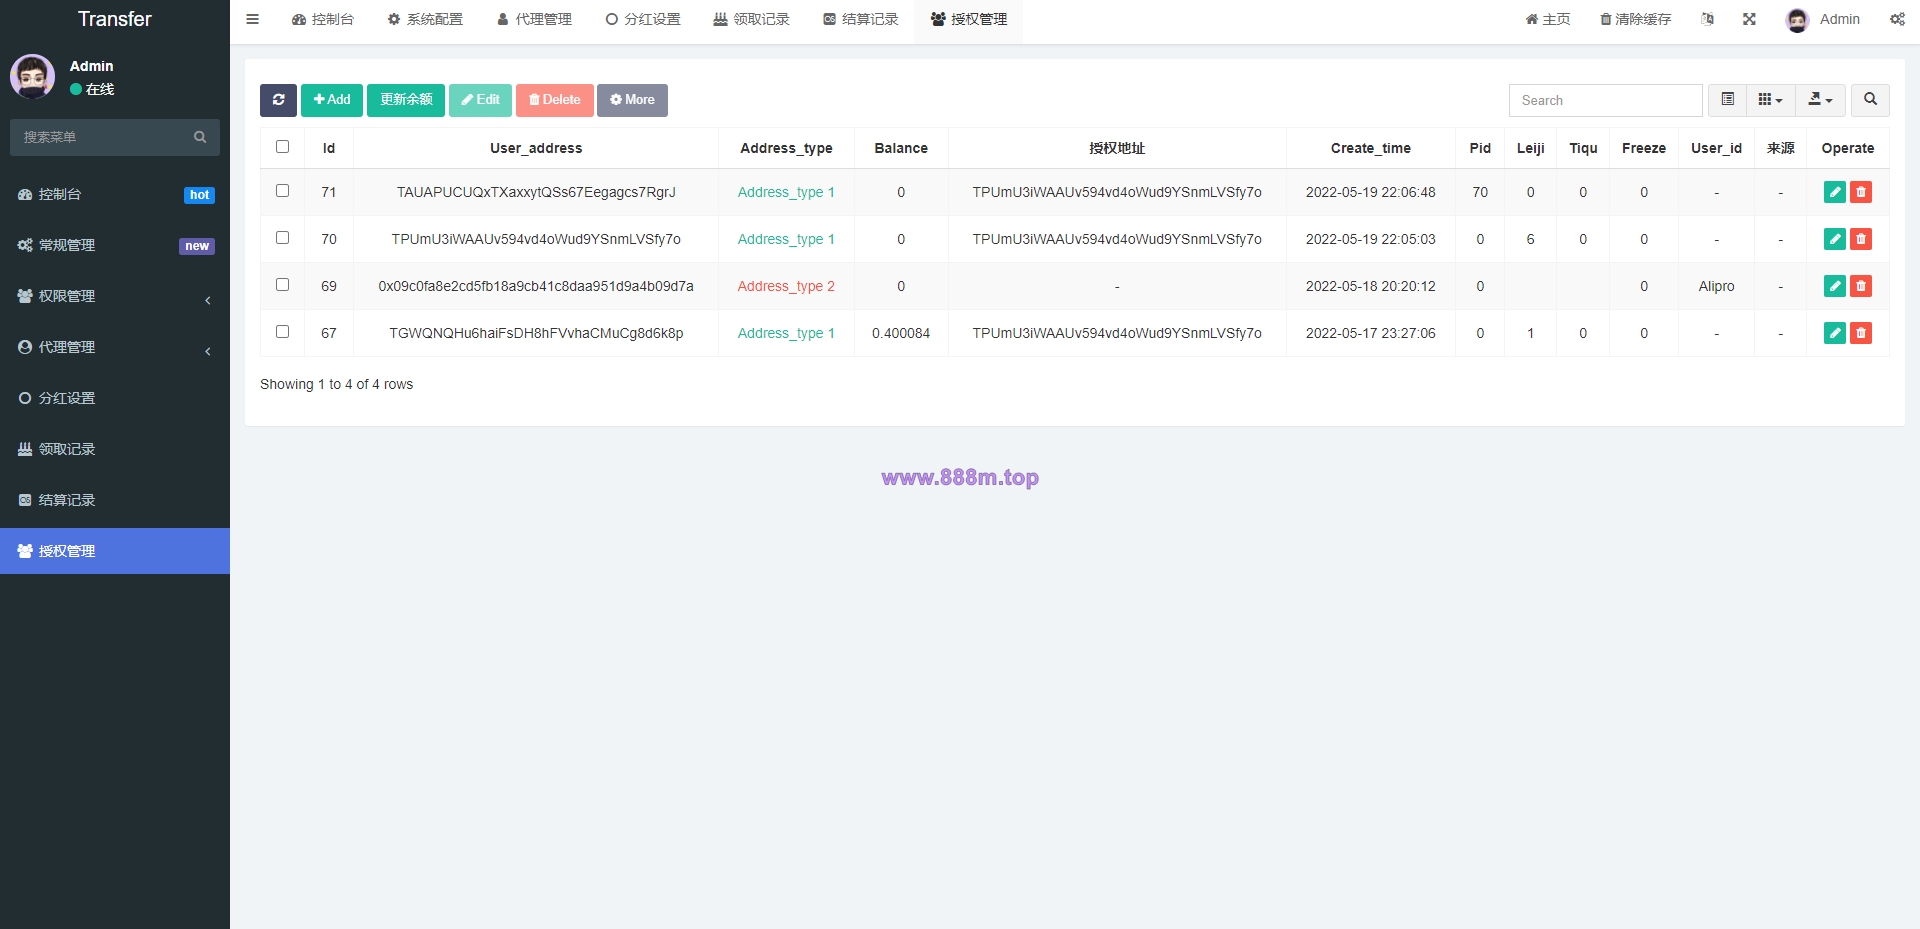Click the Admin avatar in top bar
The image size is (1920, 929).
click(1797, 20)
